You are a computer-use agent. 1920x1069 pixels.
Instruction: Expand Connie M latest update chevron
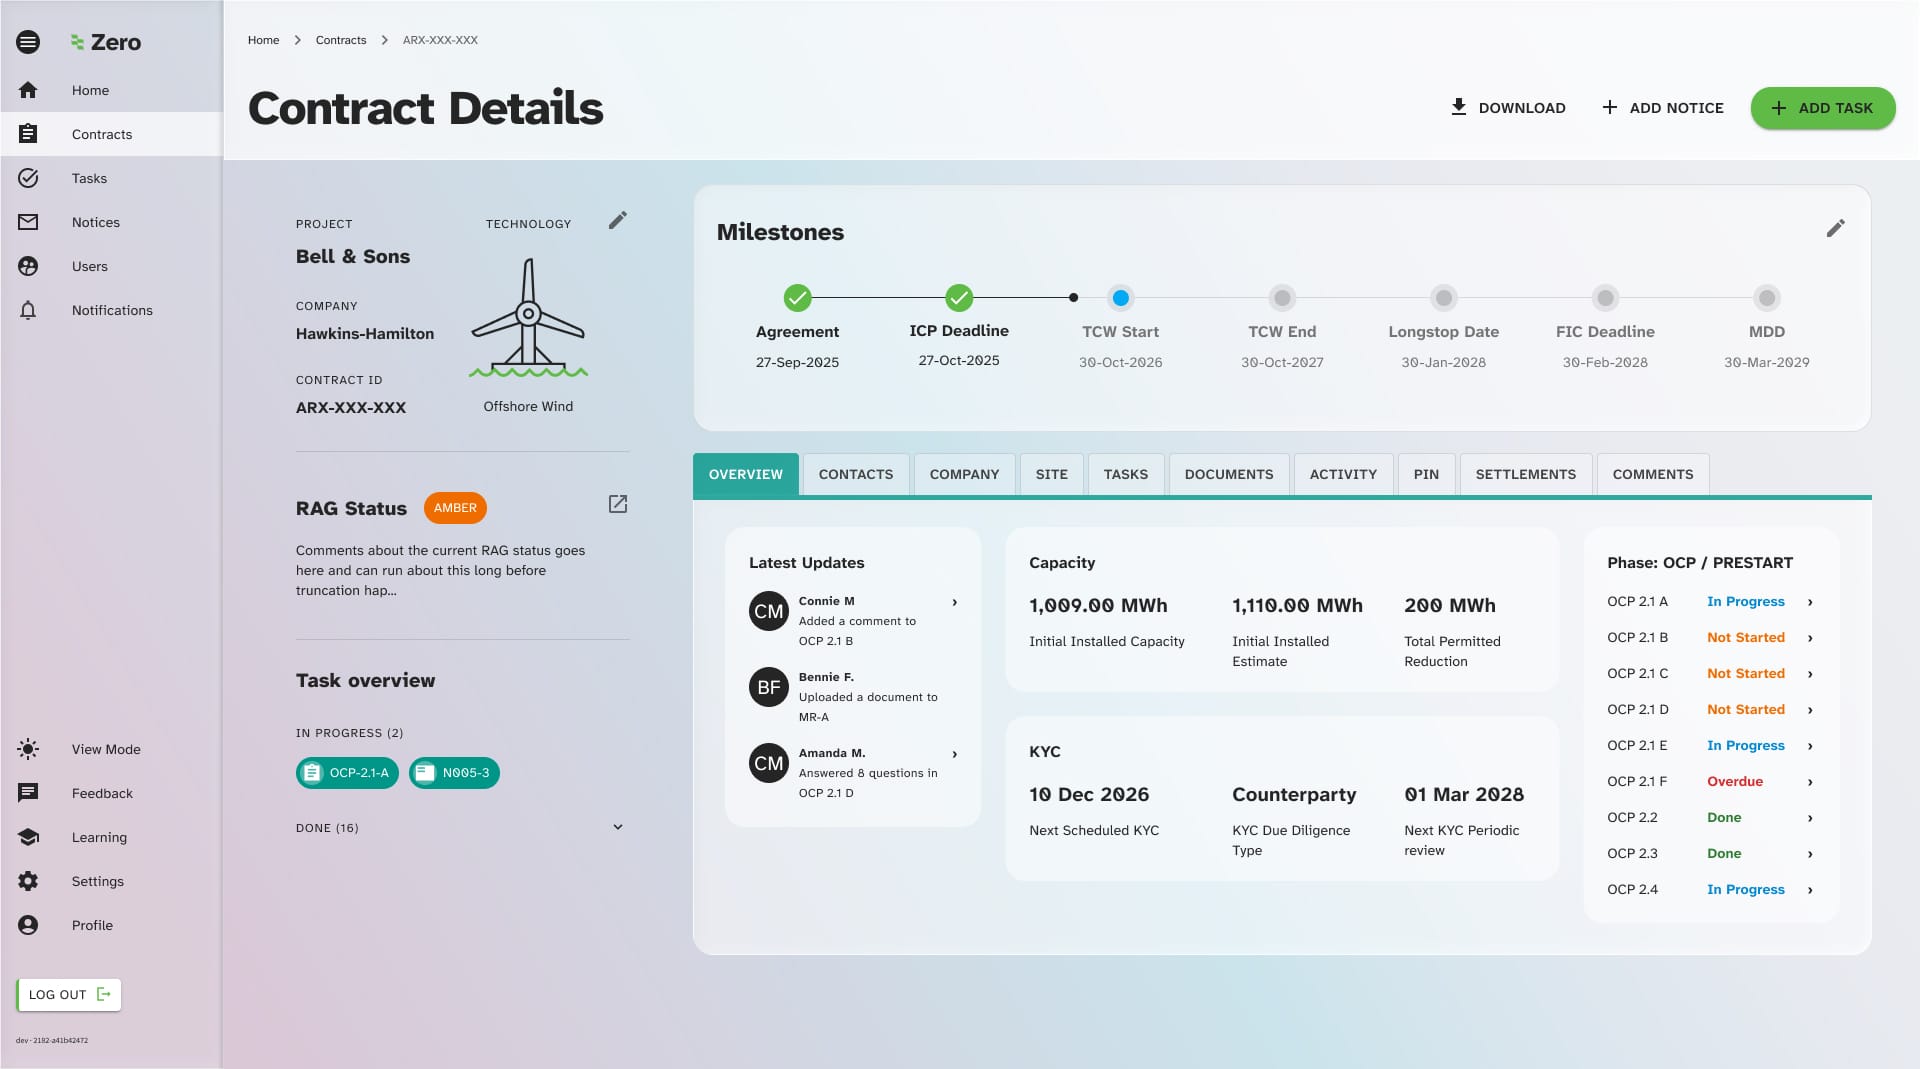pos(955,602)
